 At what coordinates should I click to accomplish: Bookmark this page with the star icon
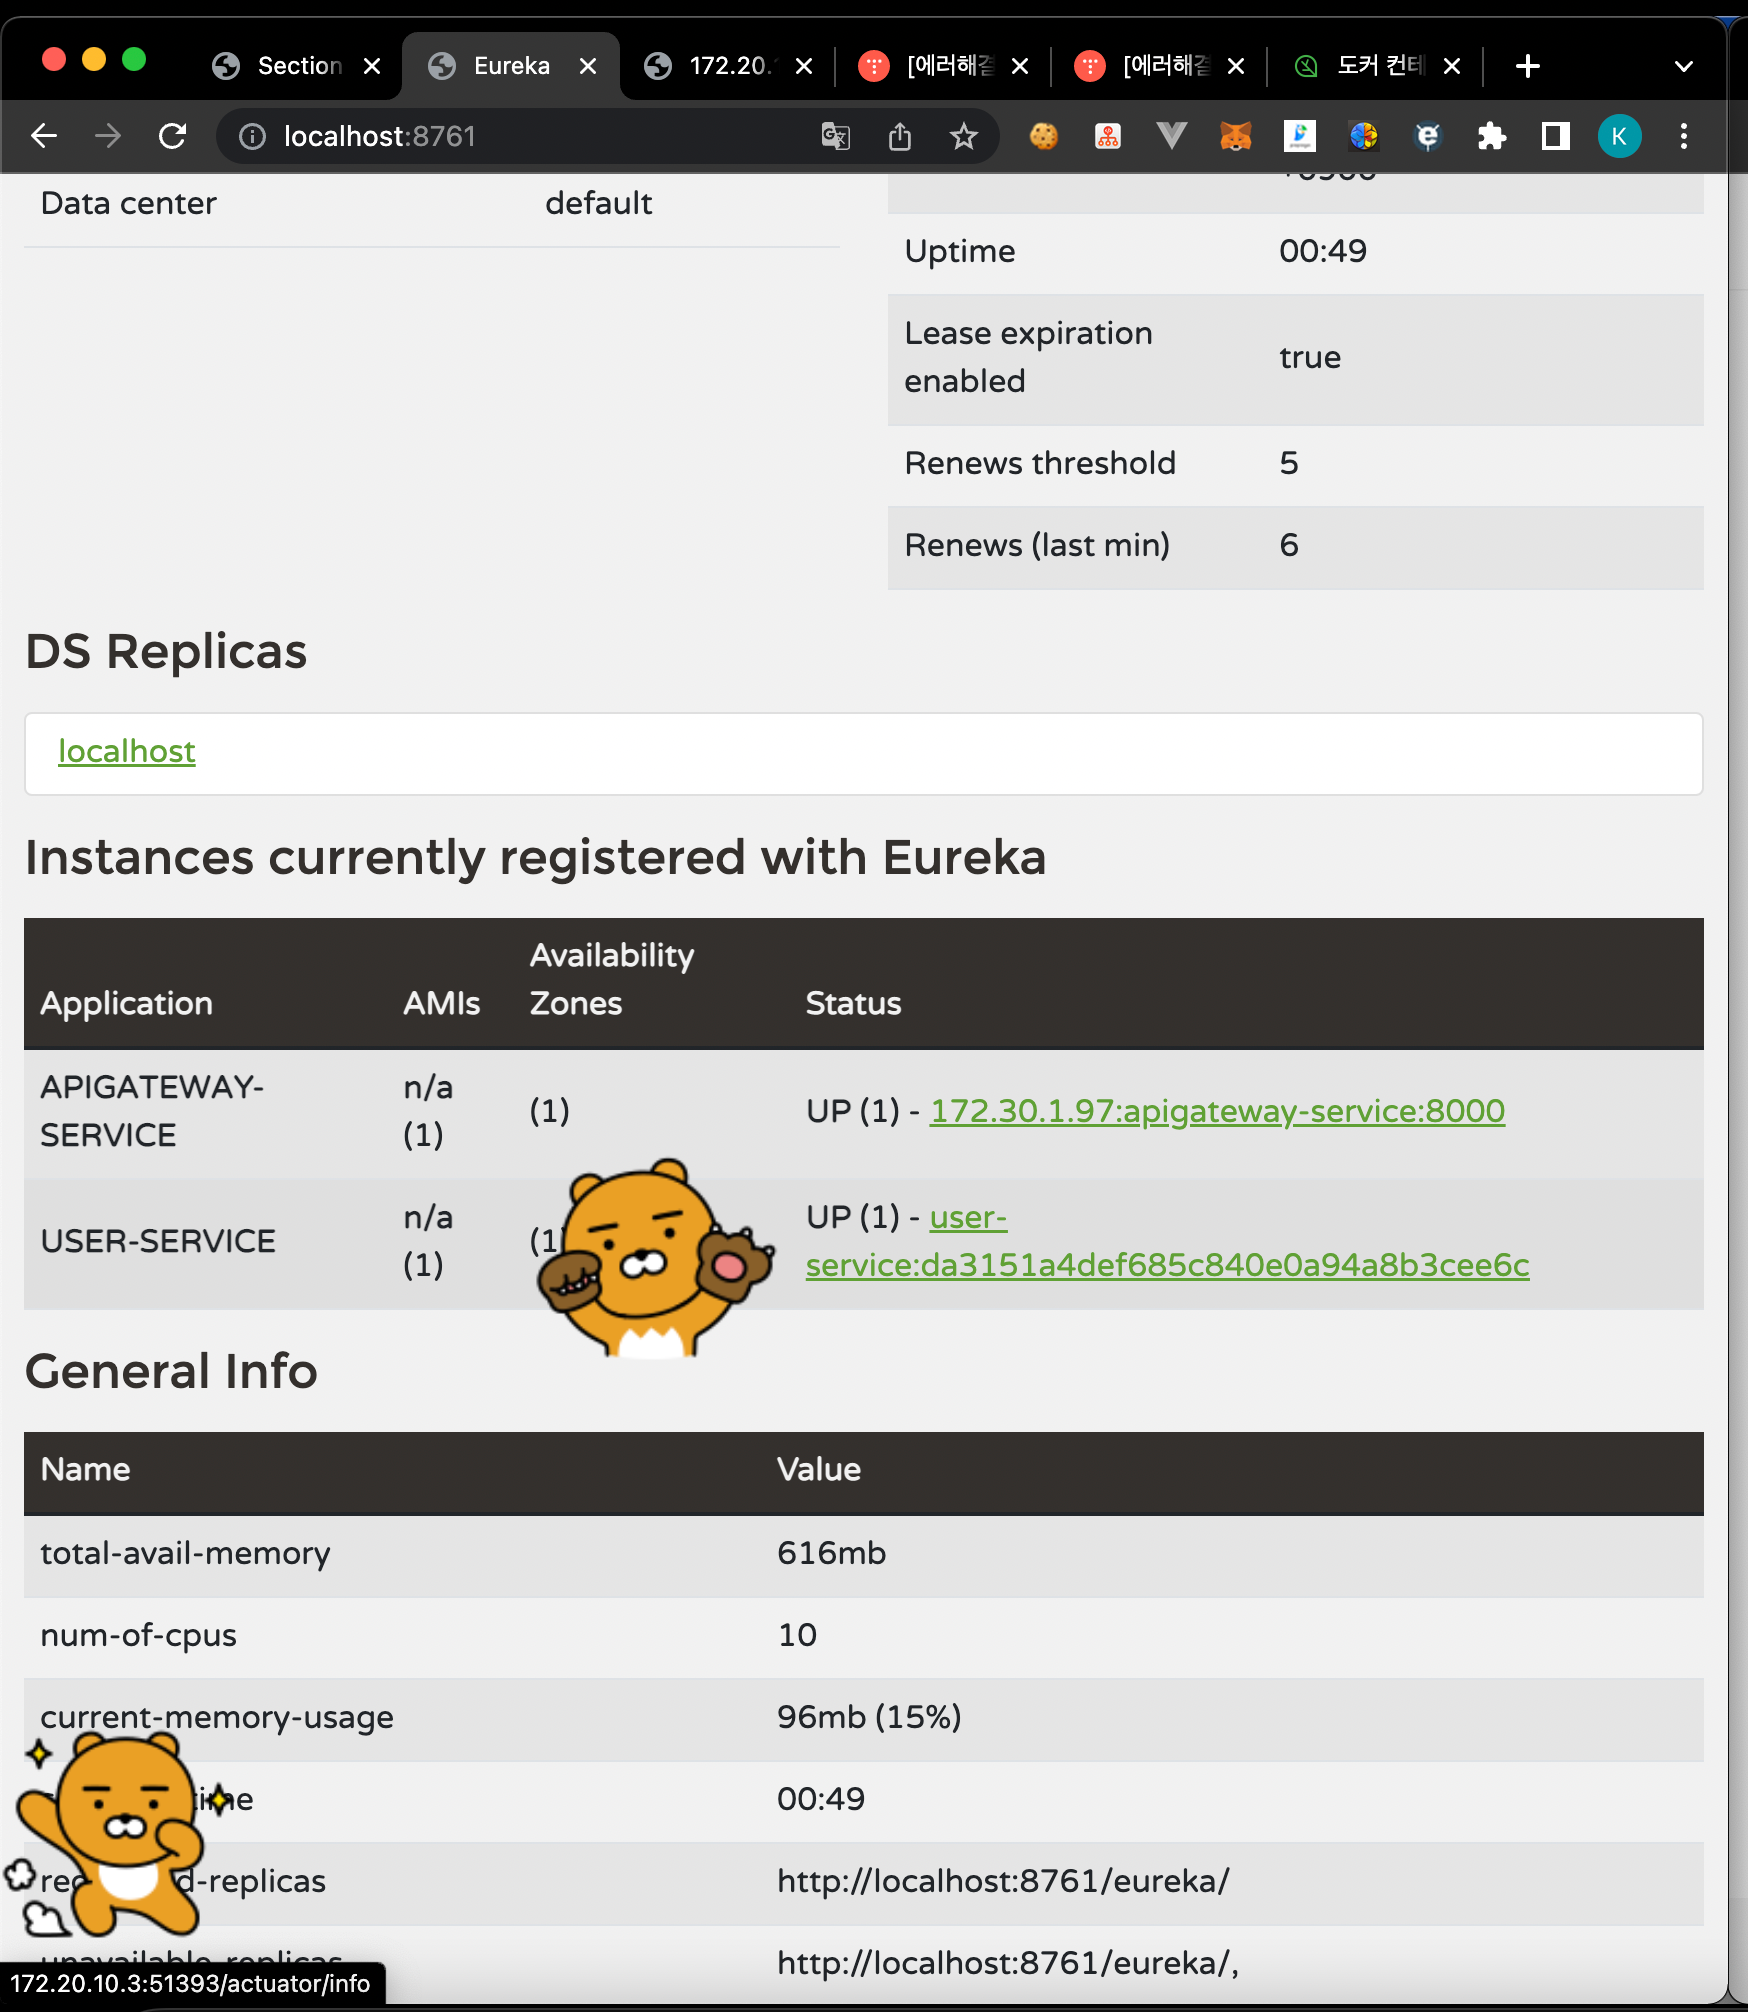(963, 136)
